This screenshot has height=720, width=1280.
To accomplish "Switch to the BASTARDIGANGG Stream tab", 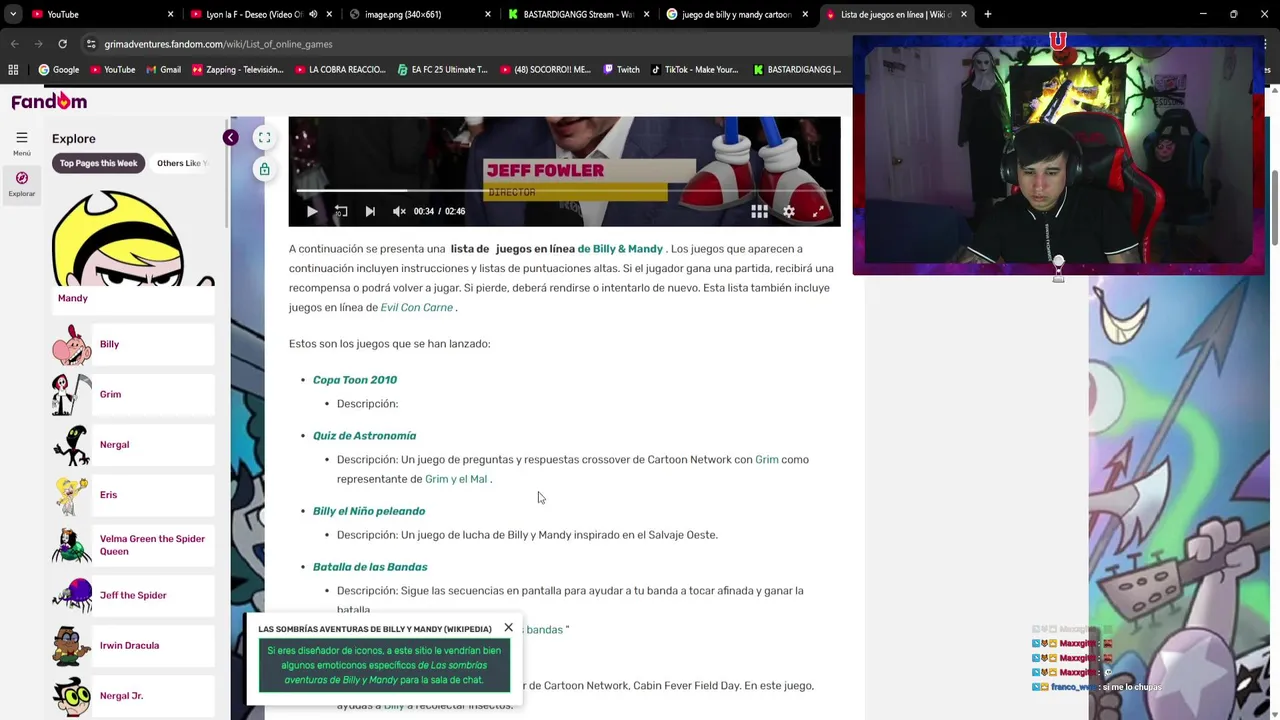I will coord(578,14).
